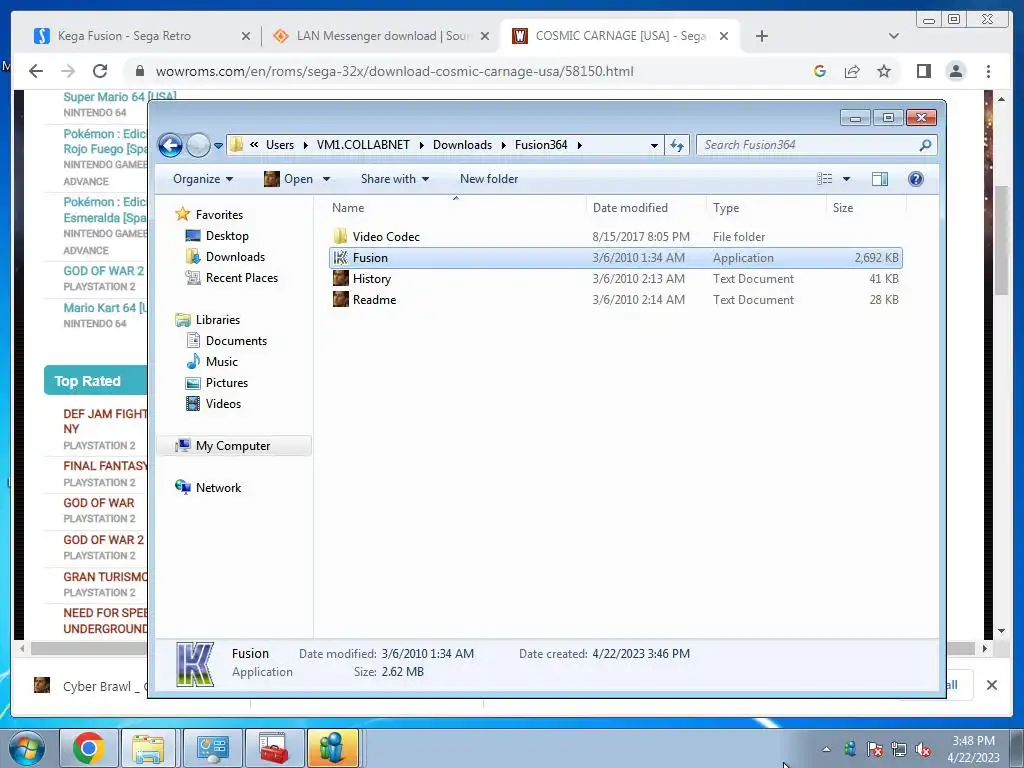Open a new Chrome tab
1024x768 pixels.
click(x=761, y=37)
